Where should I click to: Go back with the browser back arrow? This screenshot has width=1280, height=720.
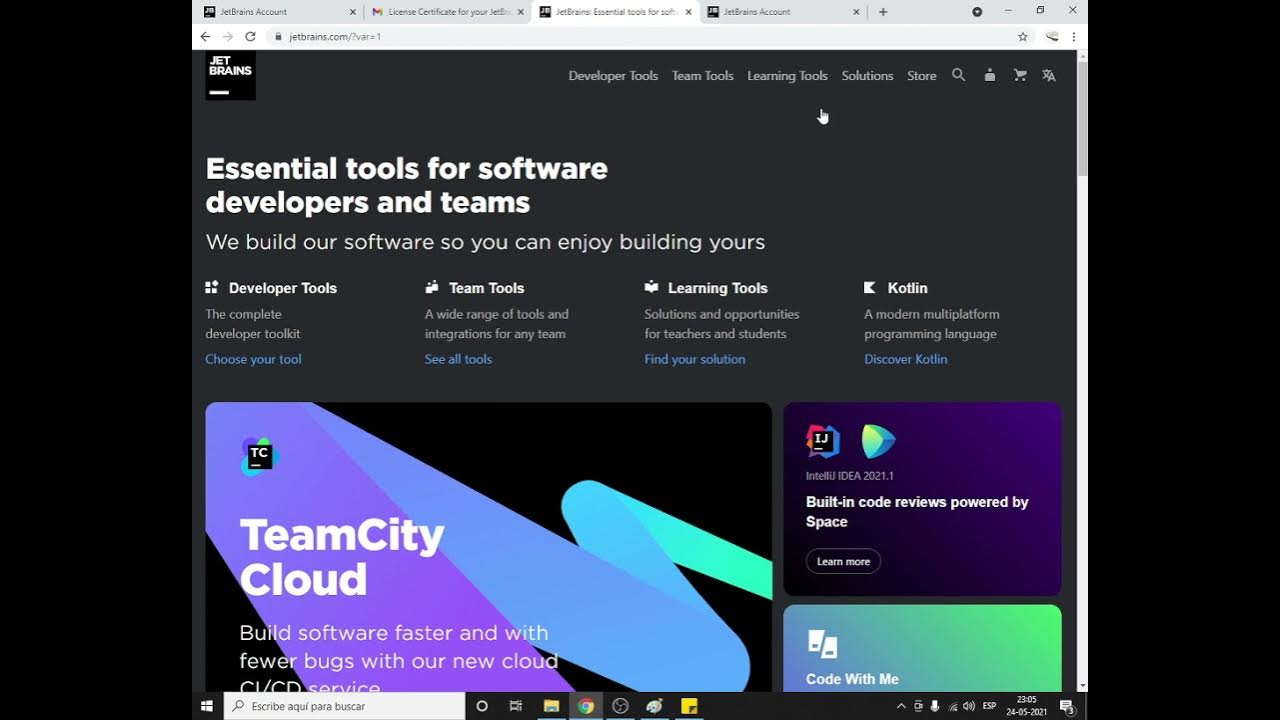205,36
